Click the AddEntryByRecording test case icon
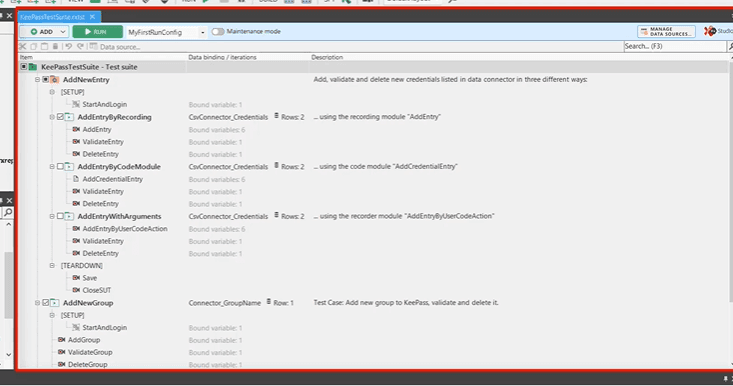The image size is (733, 386). click(x=69, y=117)
